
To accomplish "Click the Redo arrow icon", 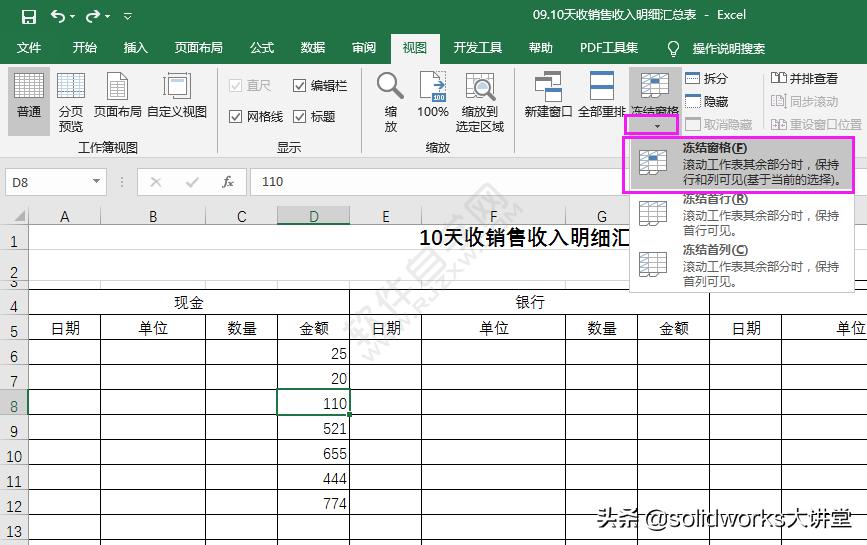I will coord(92,16).
